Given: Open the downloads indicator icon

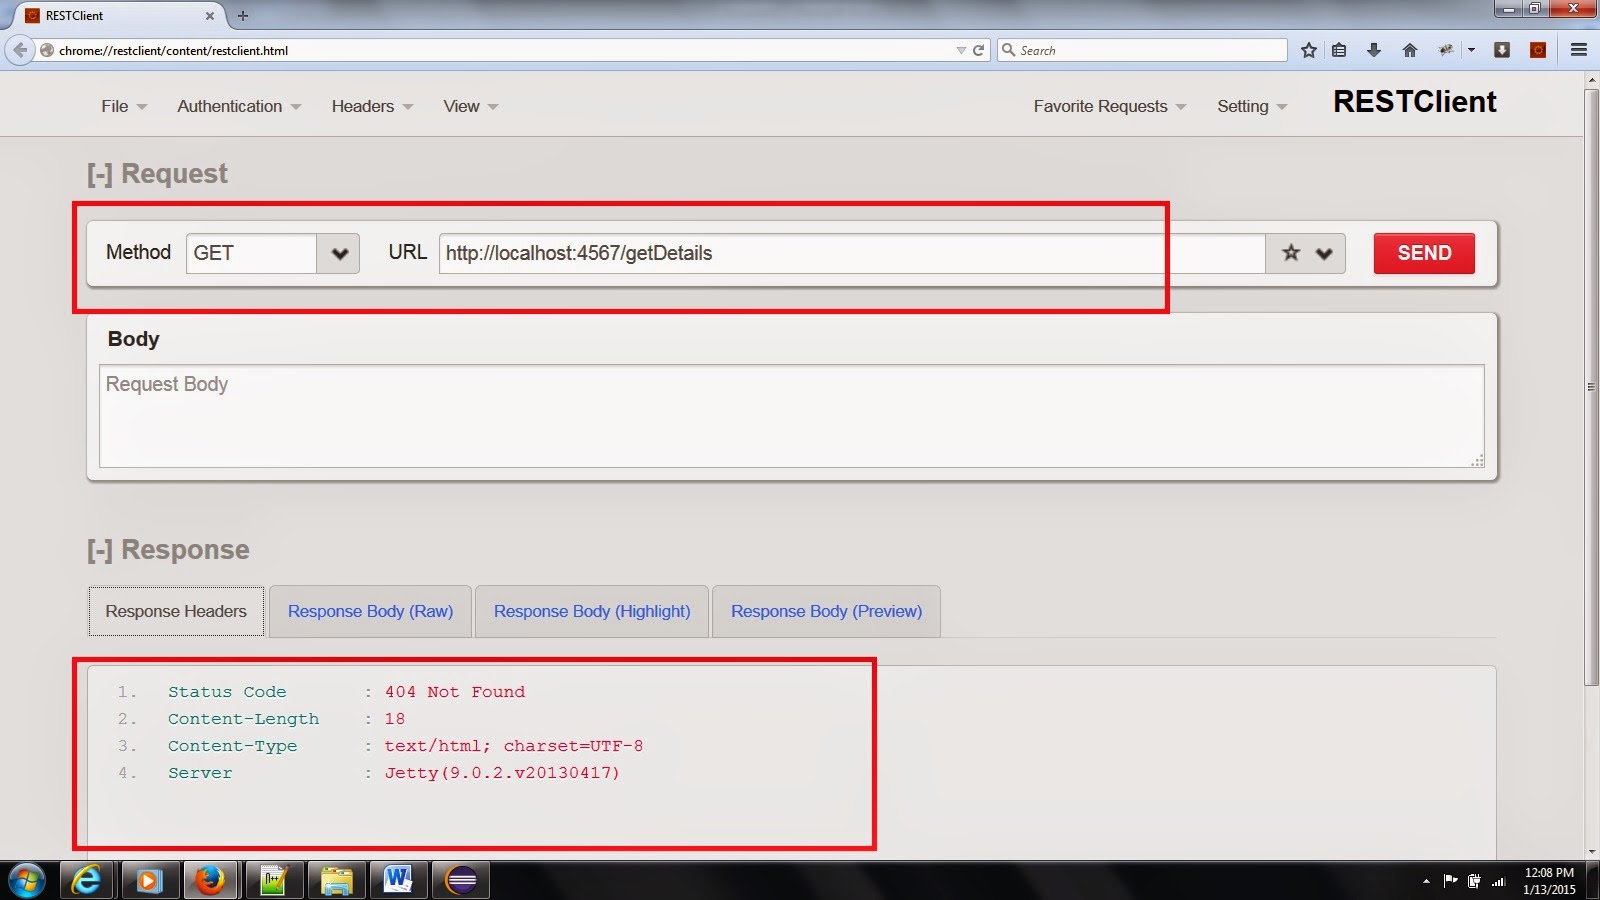Looking at the screenshot, I should pos(1374,49).
